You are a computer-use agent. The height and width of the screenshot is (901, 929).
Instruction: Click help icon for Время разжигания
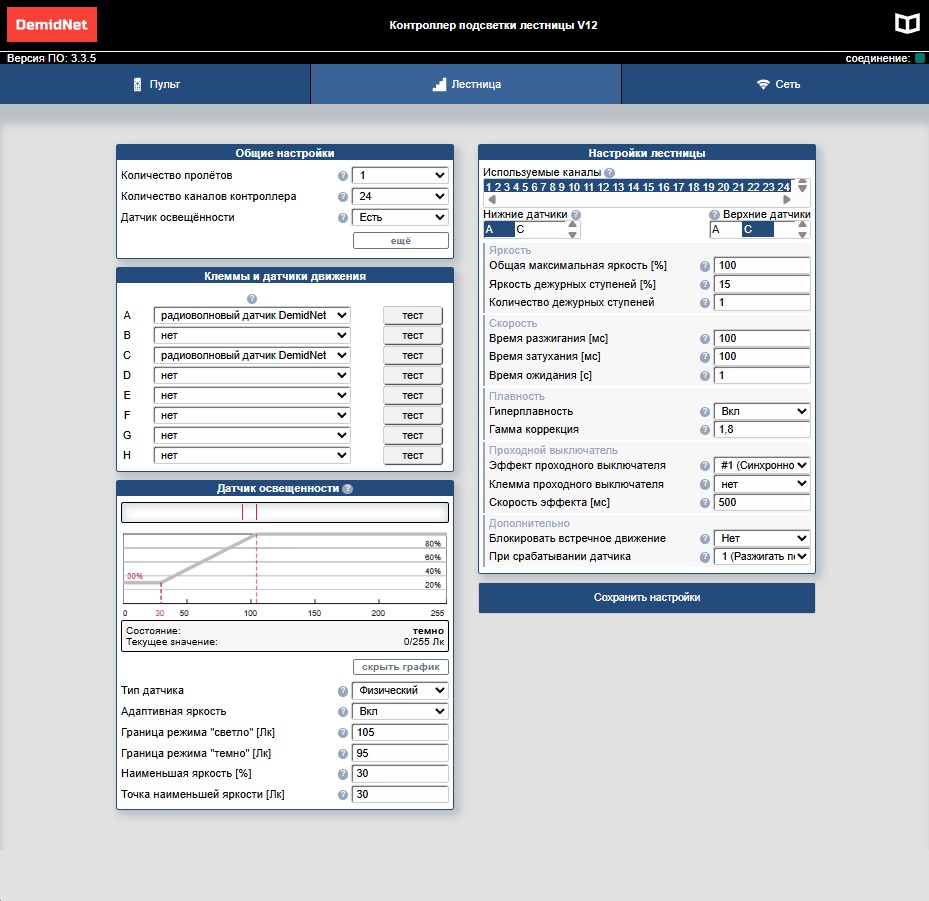(704, 339)
